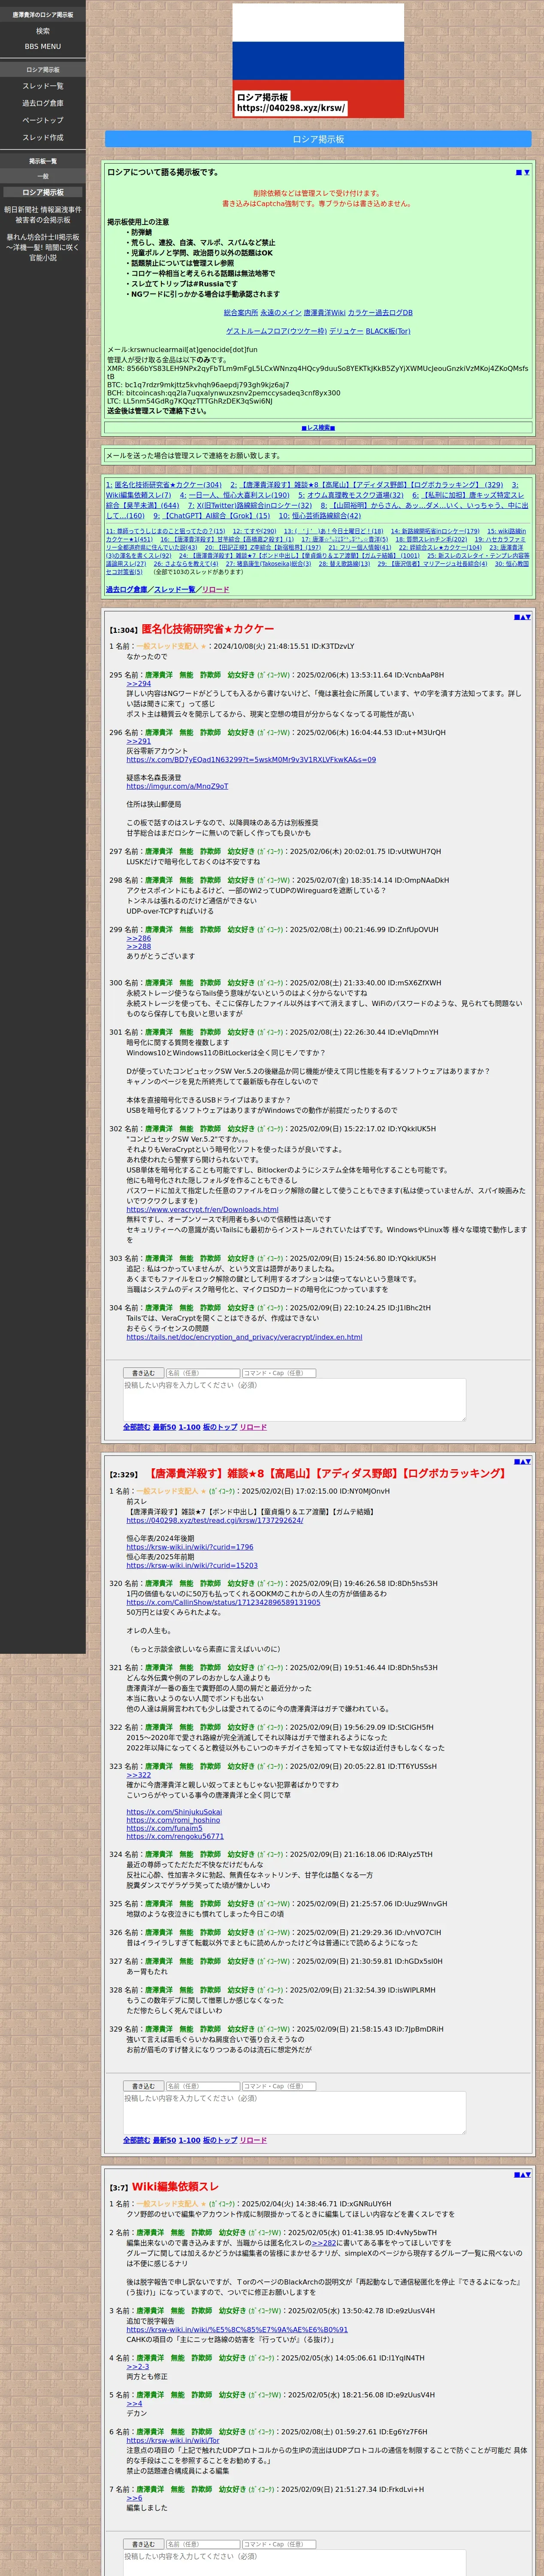This screenshot has width=544, height=2576.
Task: Click リロード below the thread list
Action: tap(215, 589)
